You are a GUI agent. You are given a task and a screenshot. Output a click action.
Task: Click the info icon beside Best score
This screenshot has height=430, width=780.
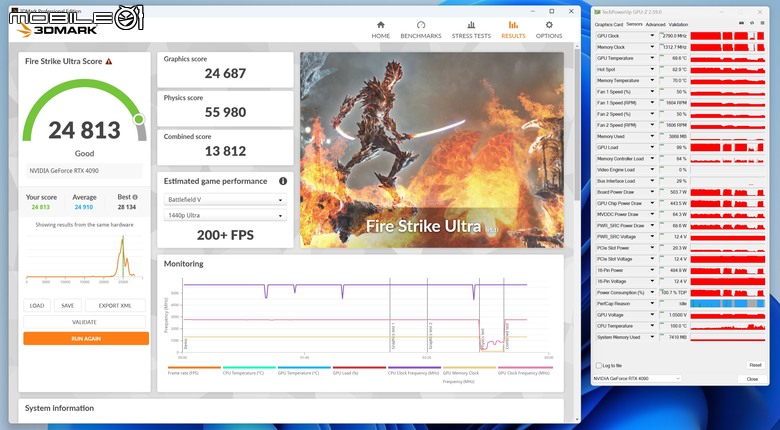pyautogui.click(x=135, y=197)
